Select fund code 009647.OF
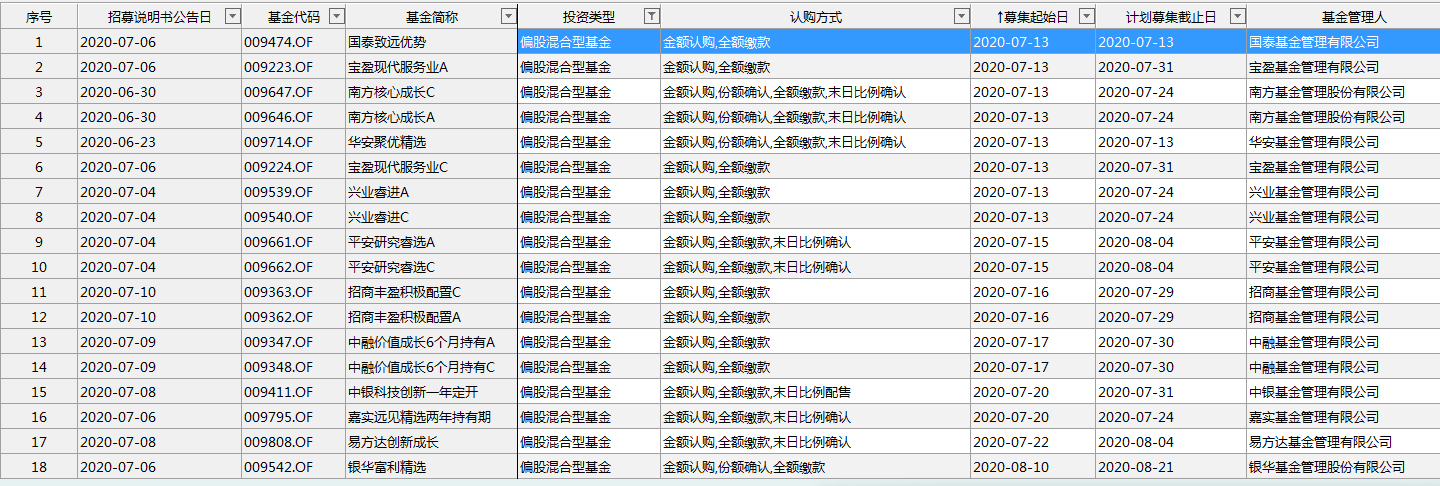 (279, 92)
